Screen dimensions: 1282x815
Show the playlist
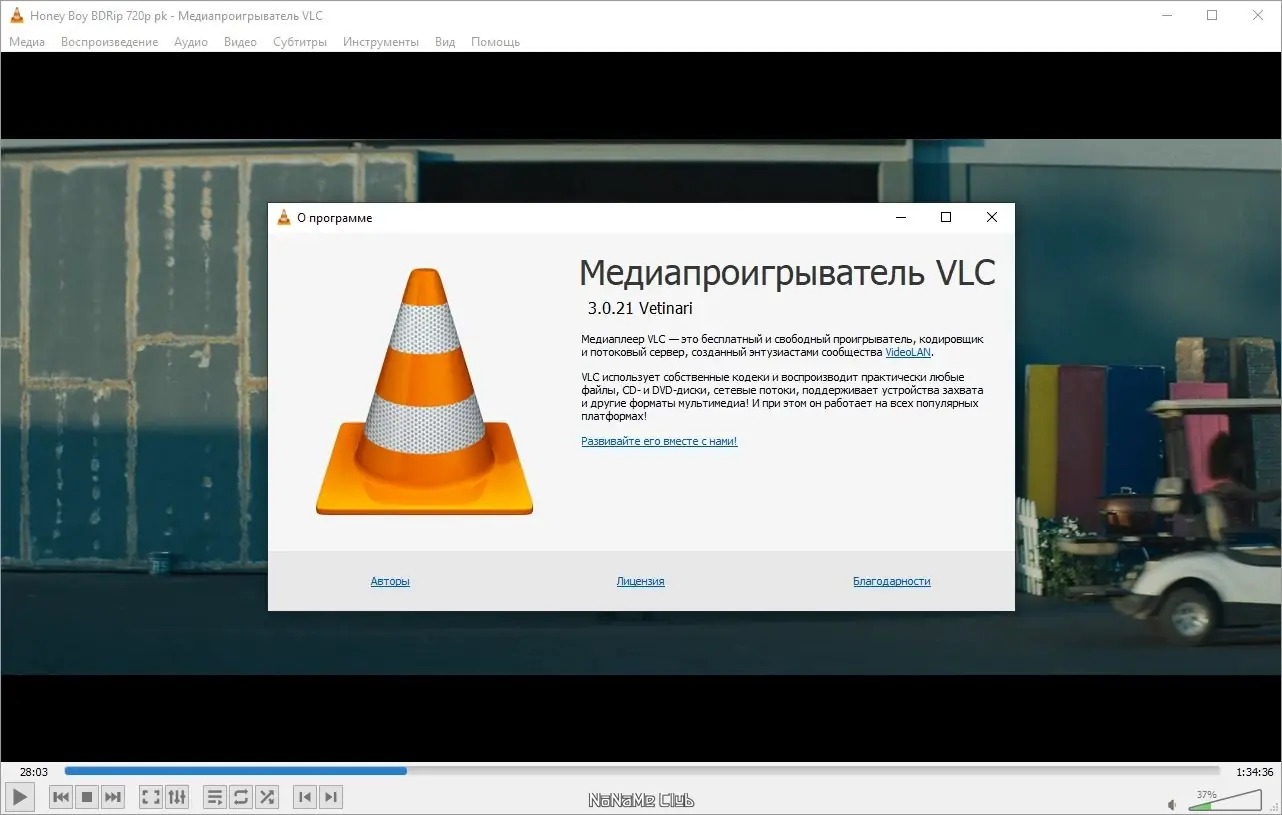(x=215, y=797)
